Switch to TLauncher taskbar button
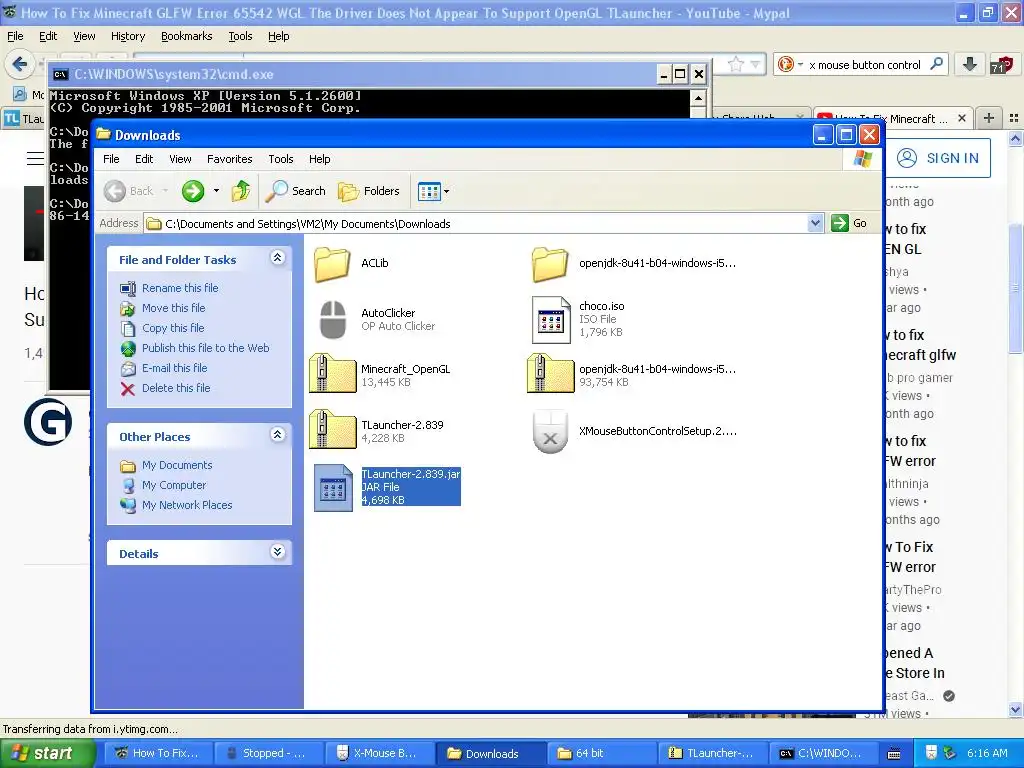 coord(712,753)
